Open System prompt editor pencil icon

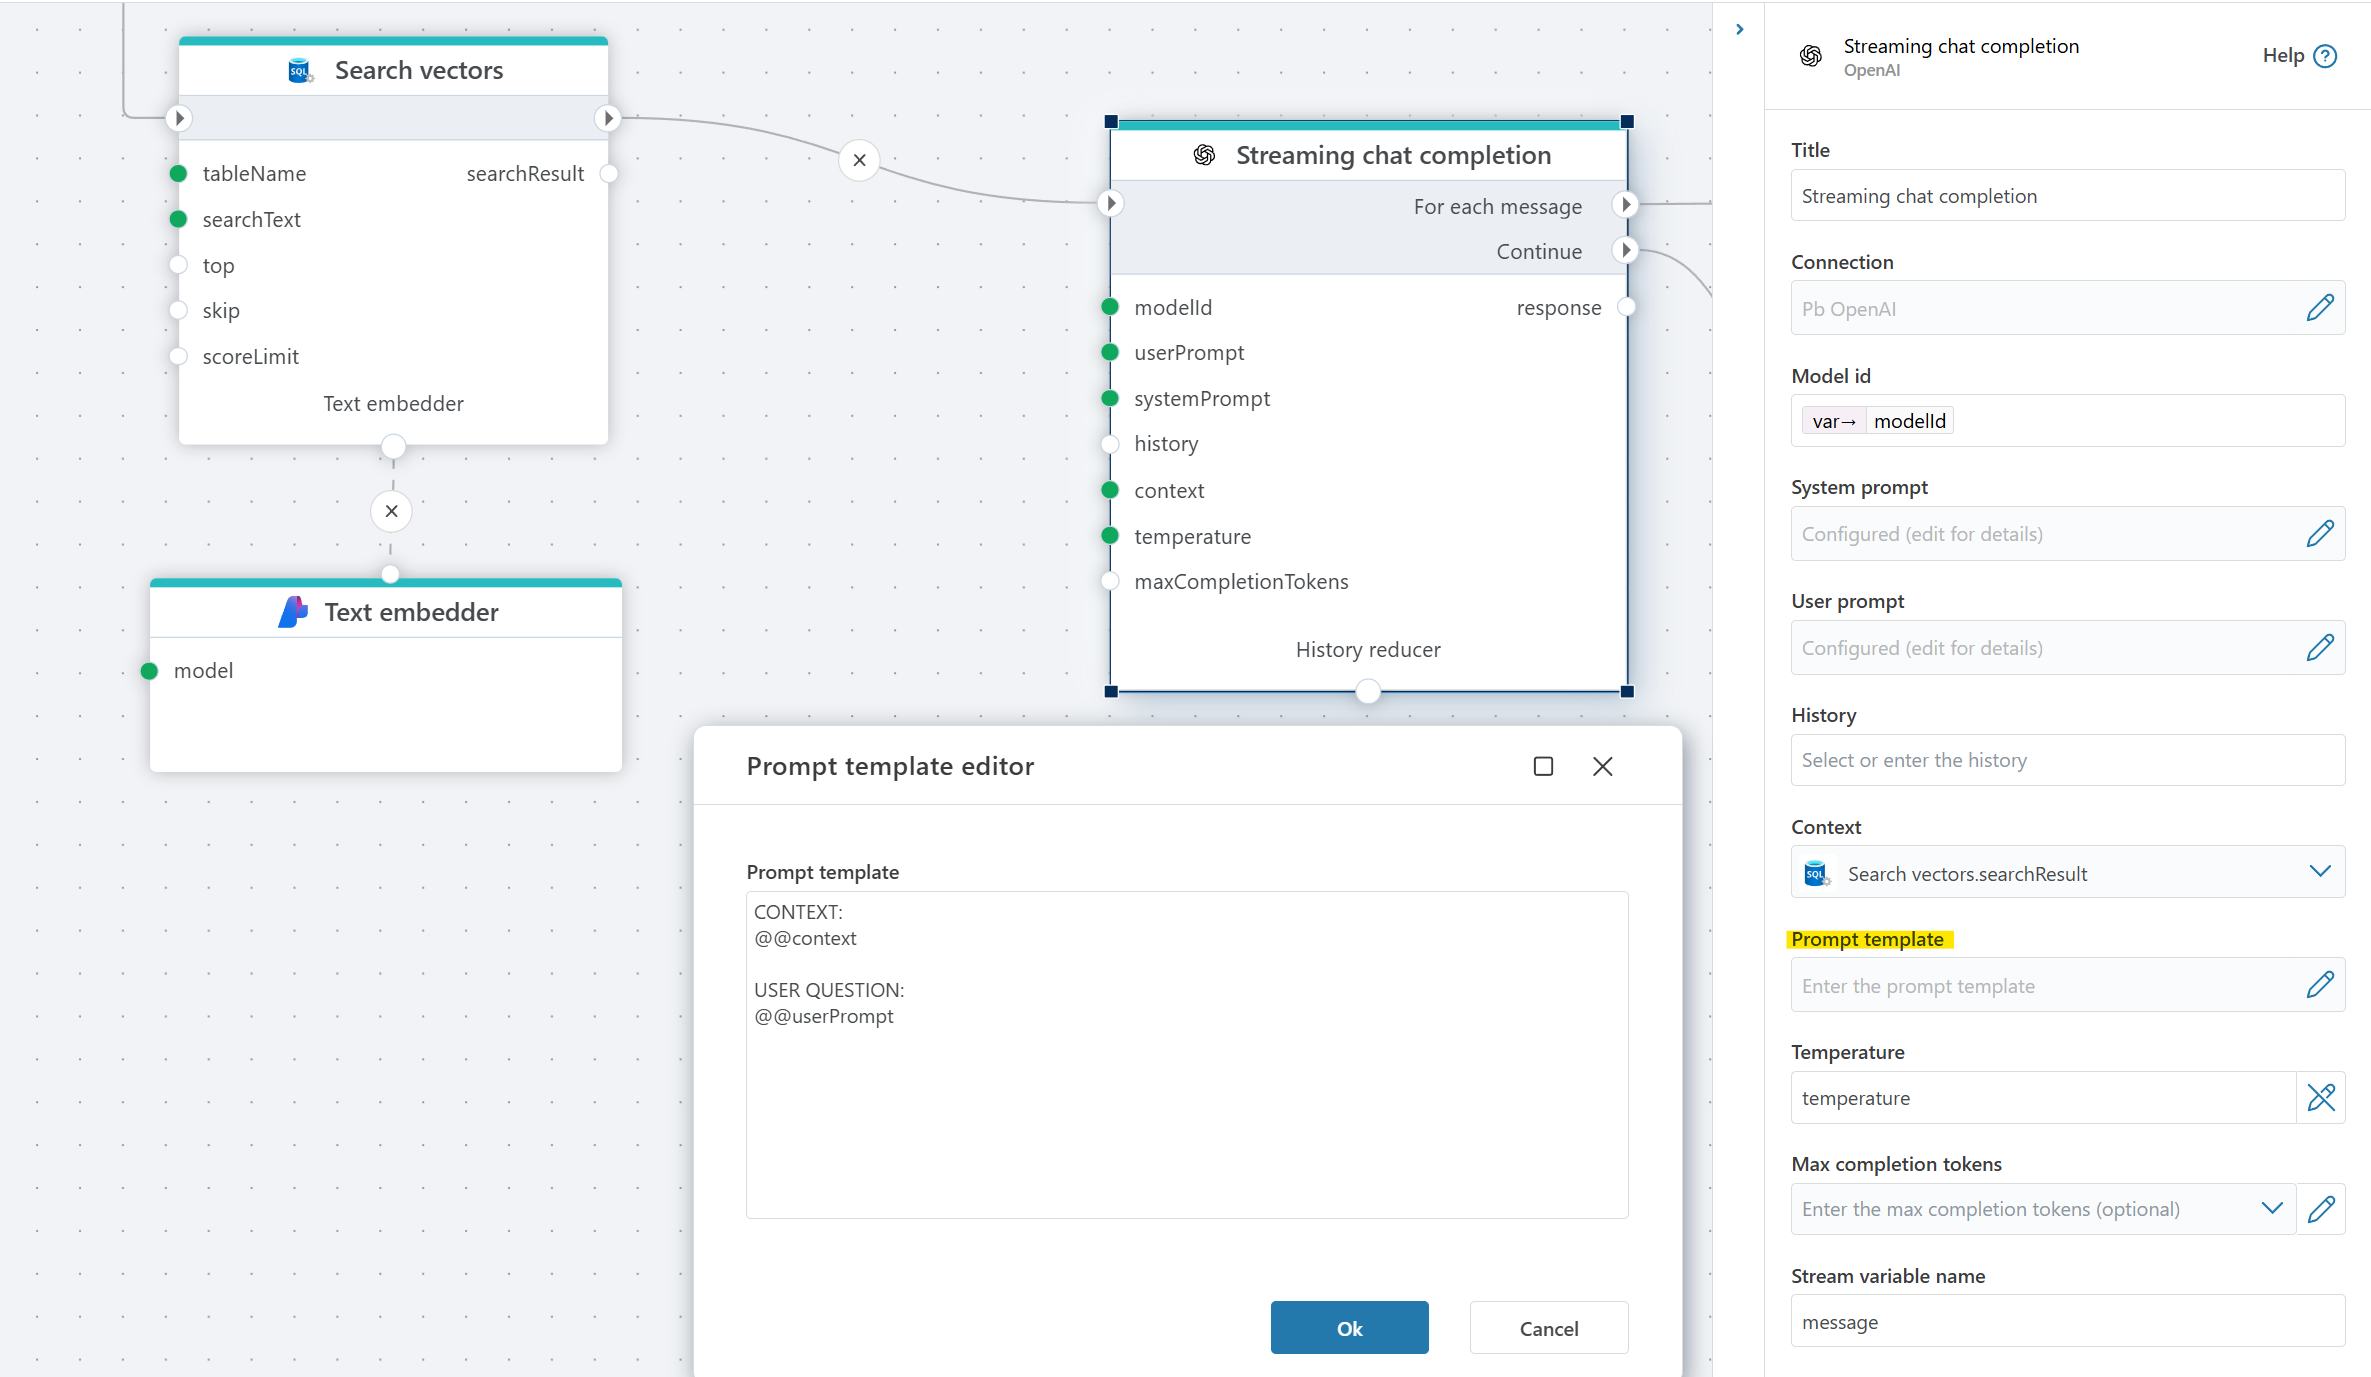(x=2320, y=534)
